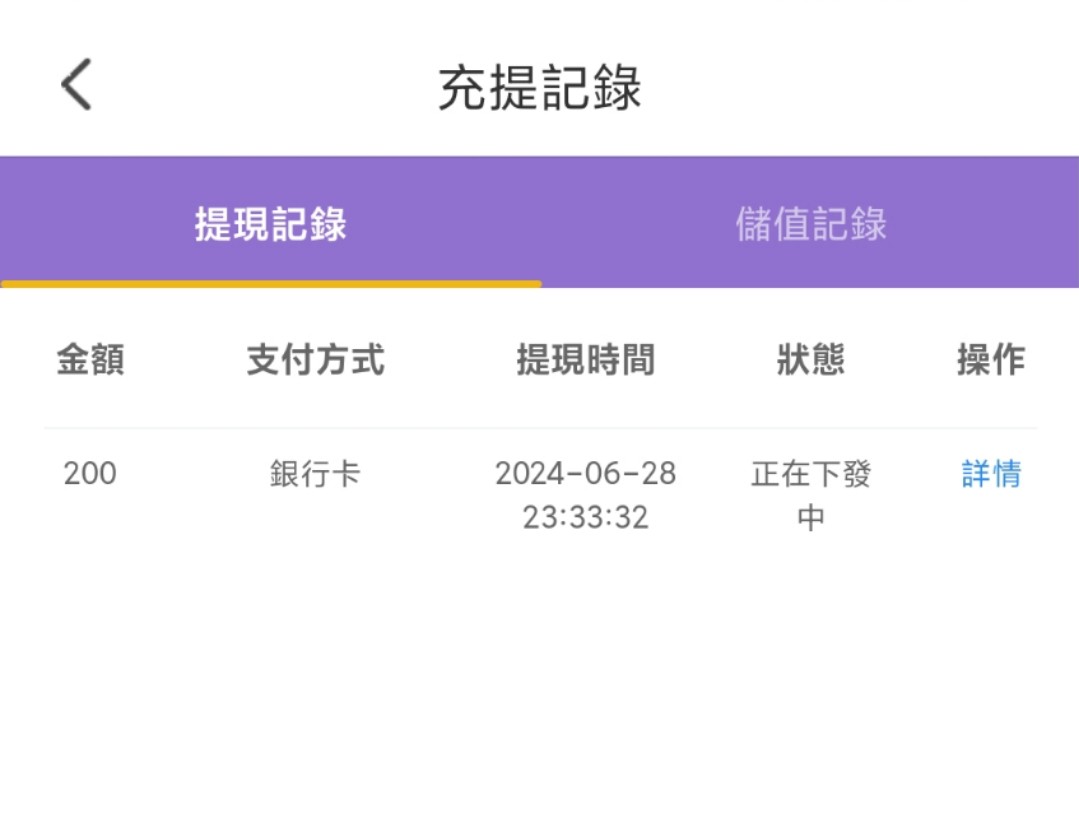Click the 狀態 column header

pyautogui.click(x=810, y=361)
